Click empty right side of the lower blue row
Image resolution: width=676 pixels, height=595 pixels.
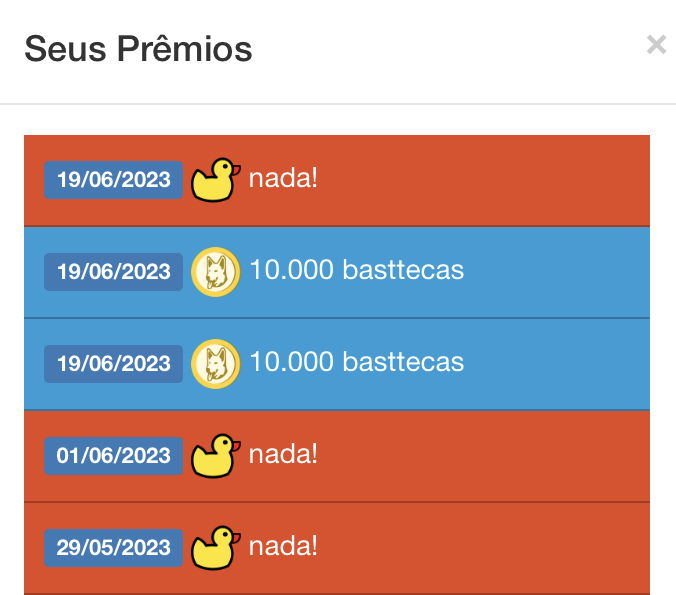tap(560, 363)
